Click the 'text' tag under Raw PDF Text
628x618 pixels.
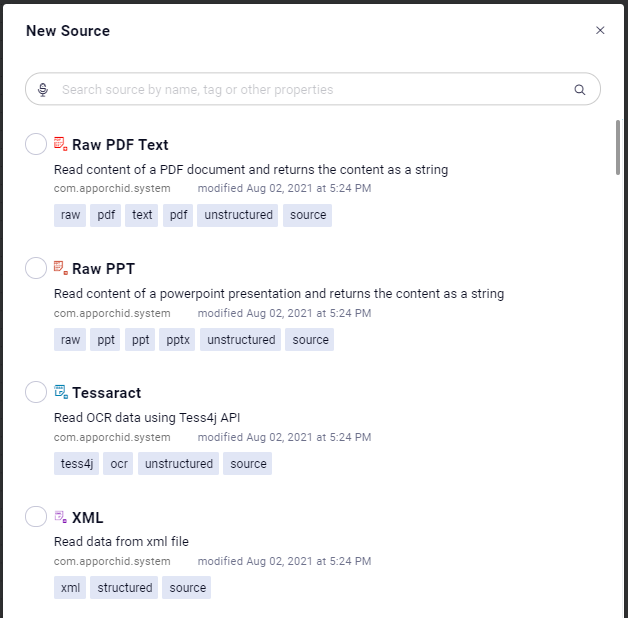click(142, 215)
